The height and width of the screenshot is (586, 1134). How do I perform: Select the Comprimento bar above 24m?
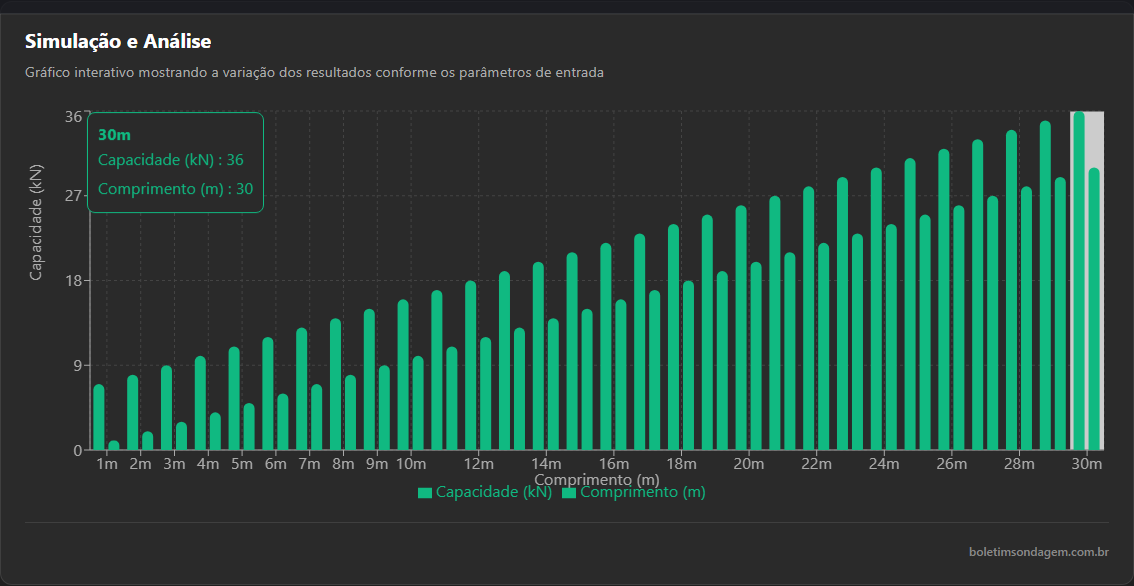coord(891,338)
